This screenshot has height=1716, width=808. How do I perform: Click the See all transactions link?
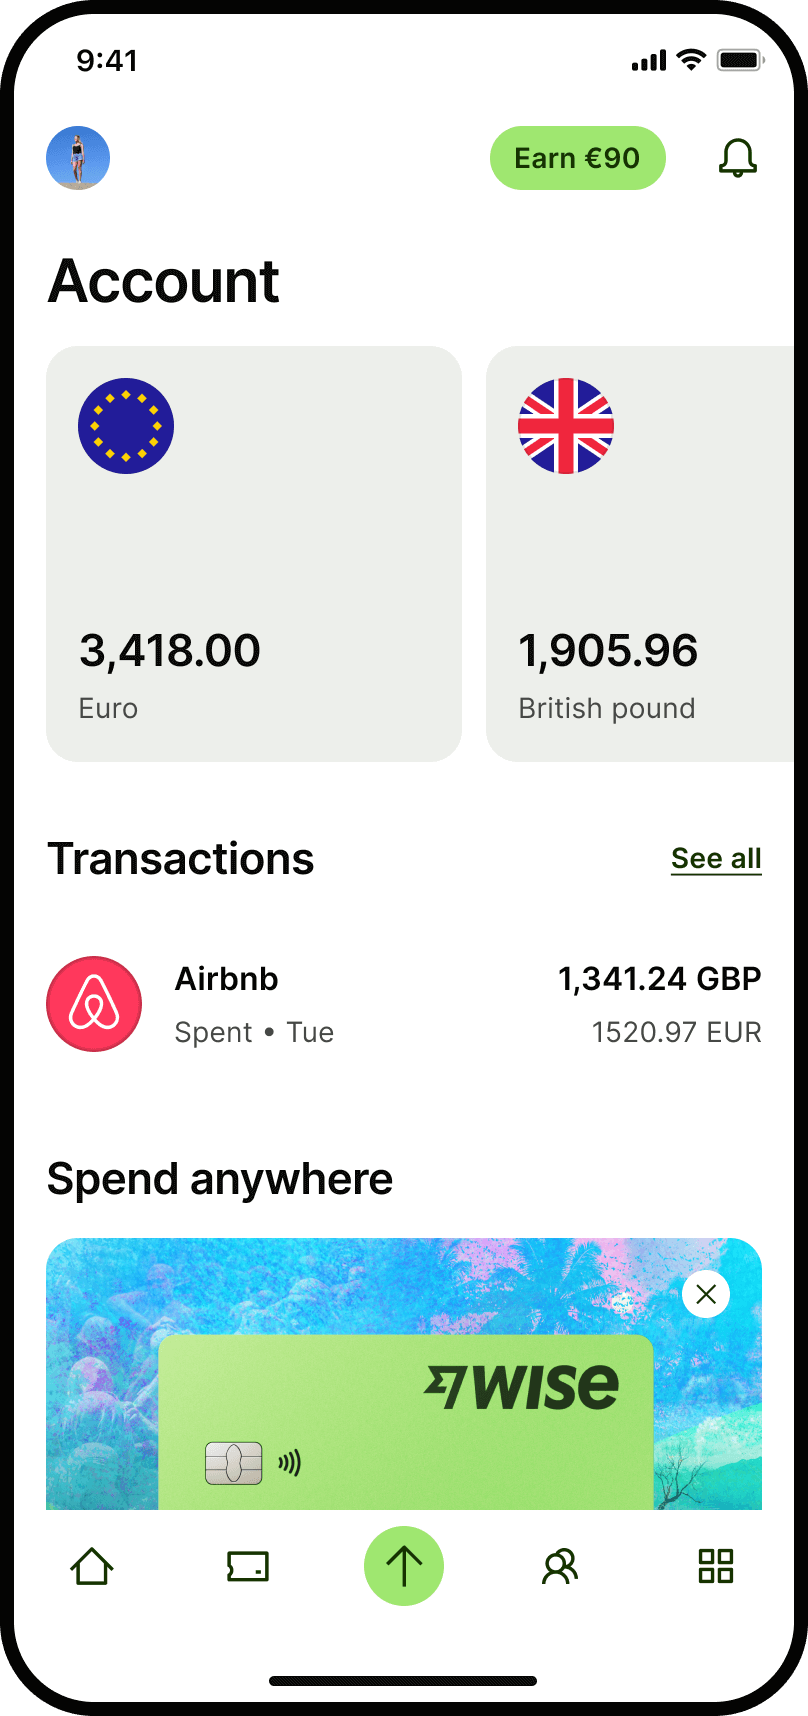pos(716,859)
